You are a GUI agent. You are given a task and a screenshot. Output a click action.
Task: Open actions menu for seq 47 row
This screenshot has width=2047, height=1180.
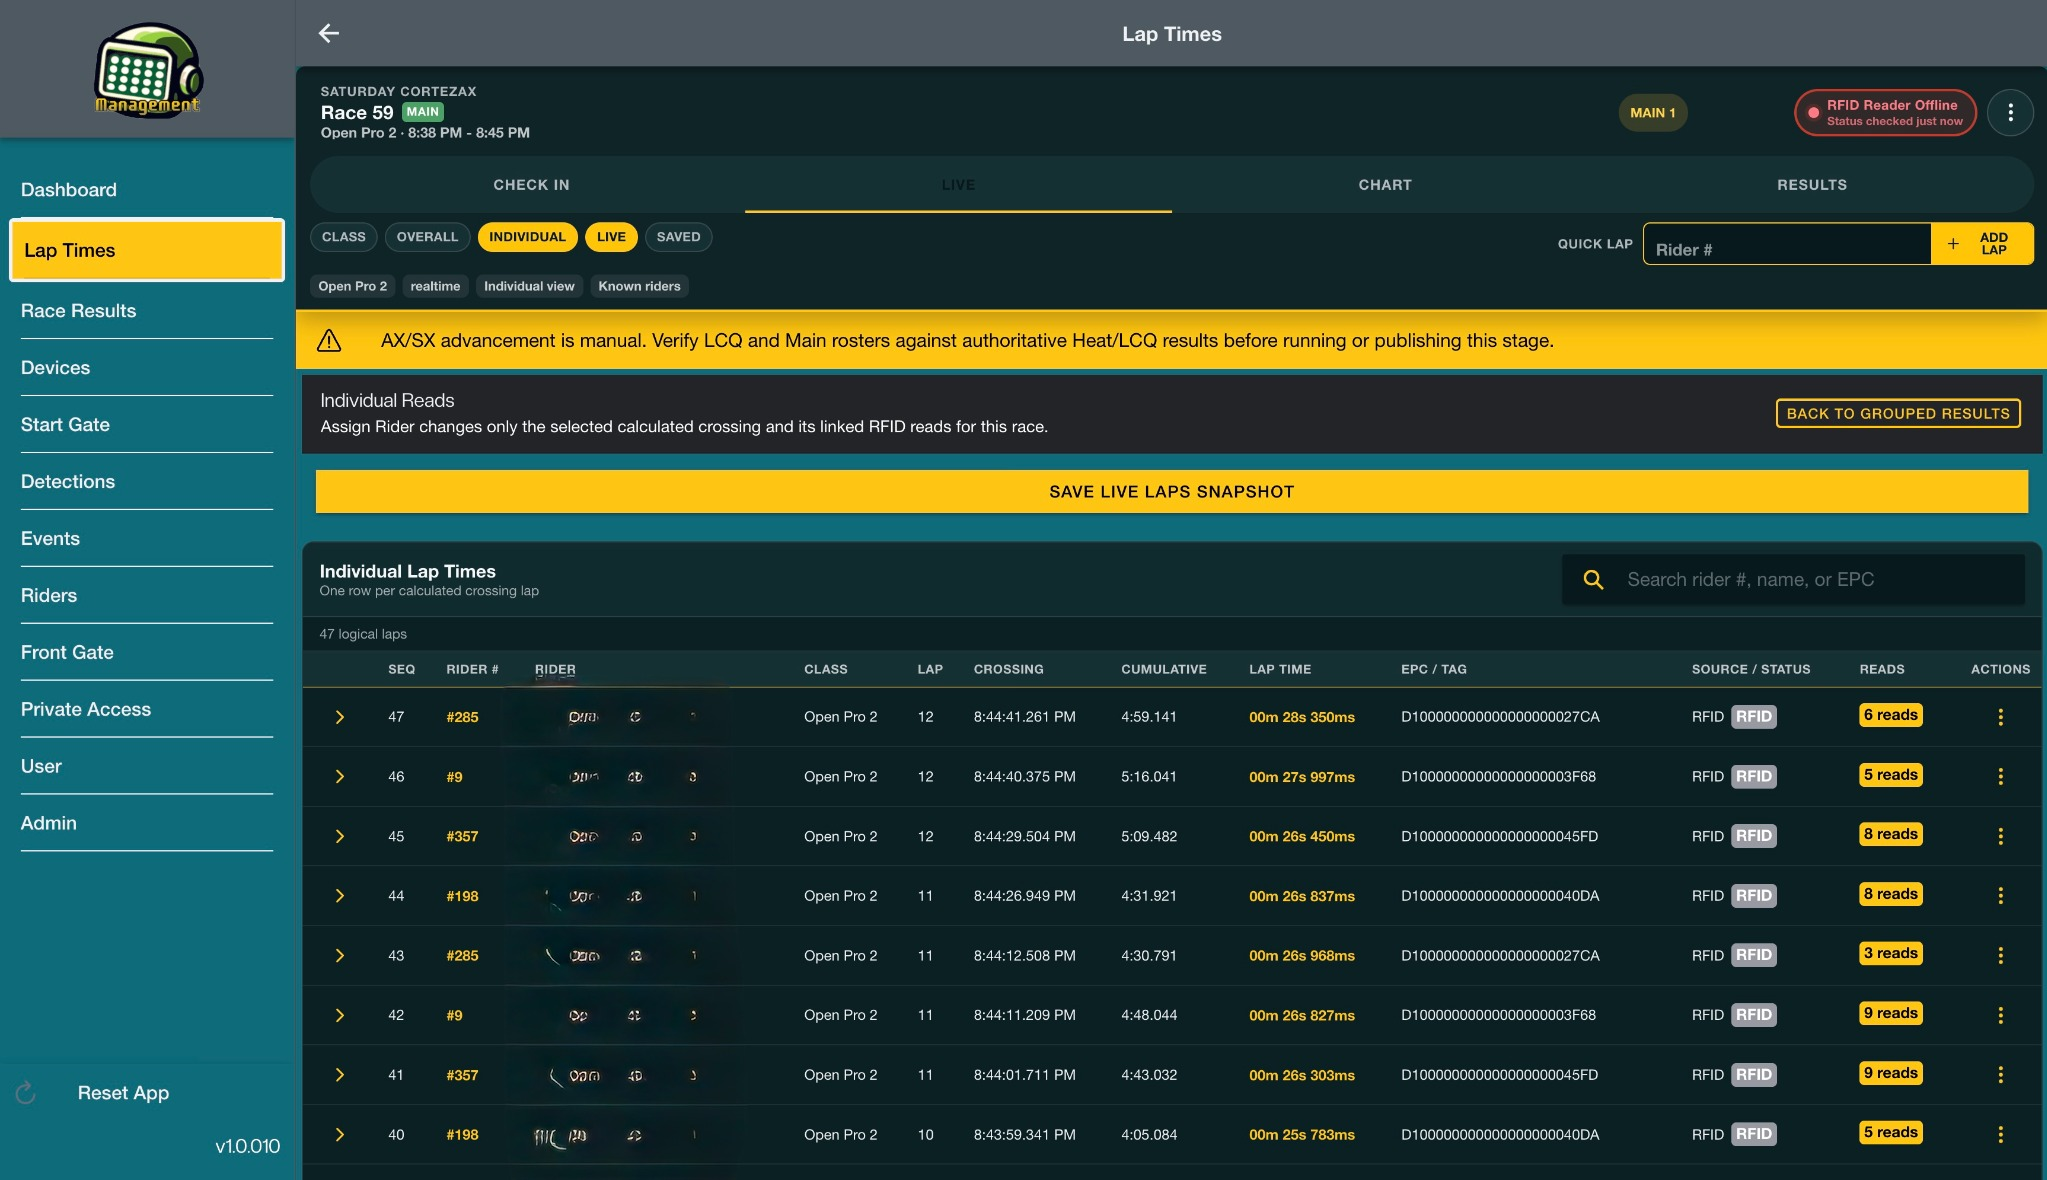(x=2000, y=717)
